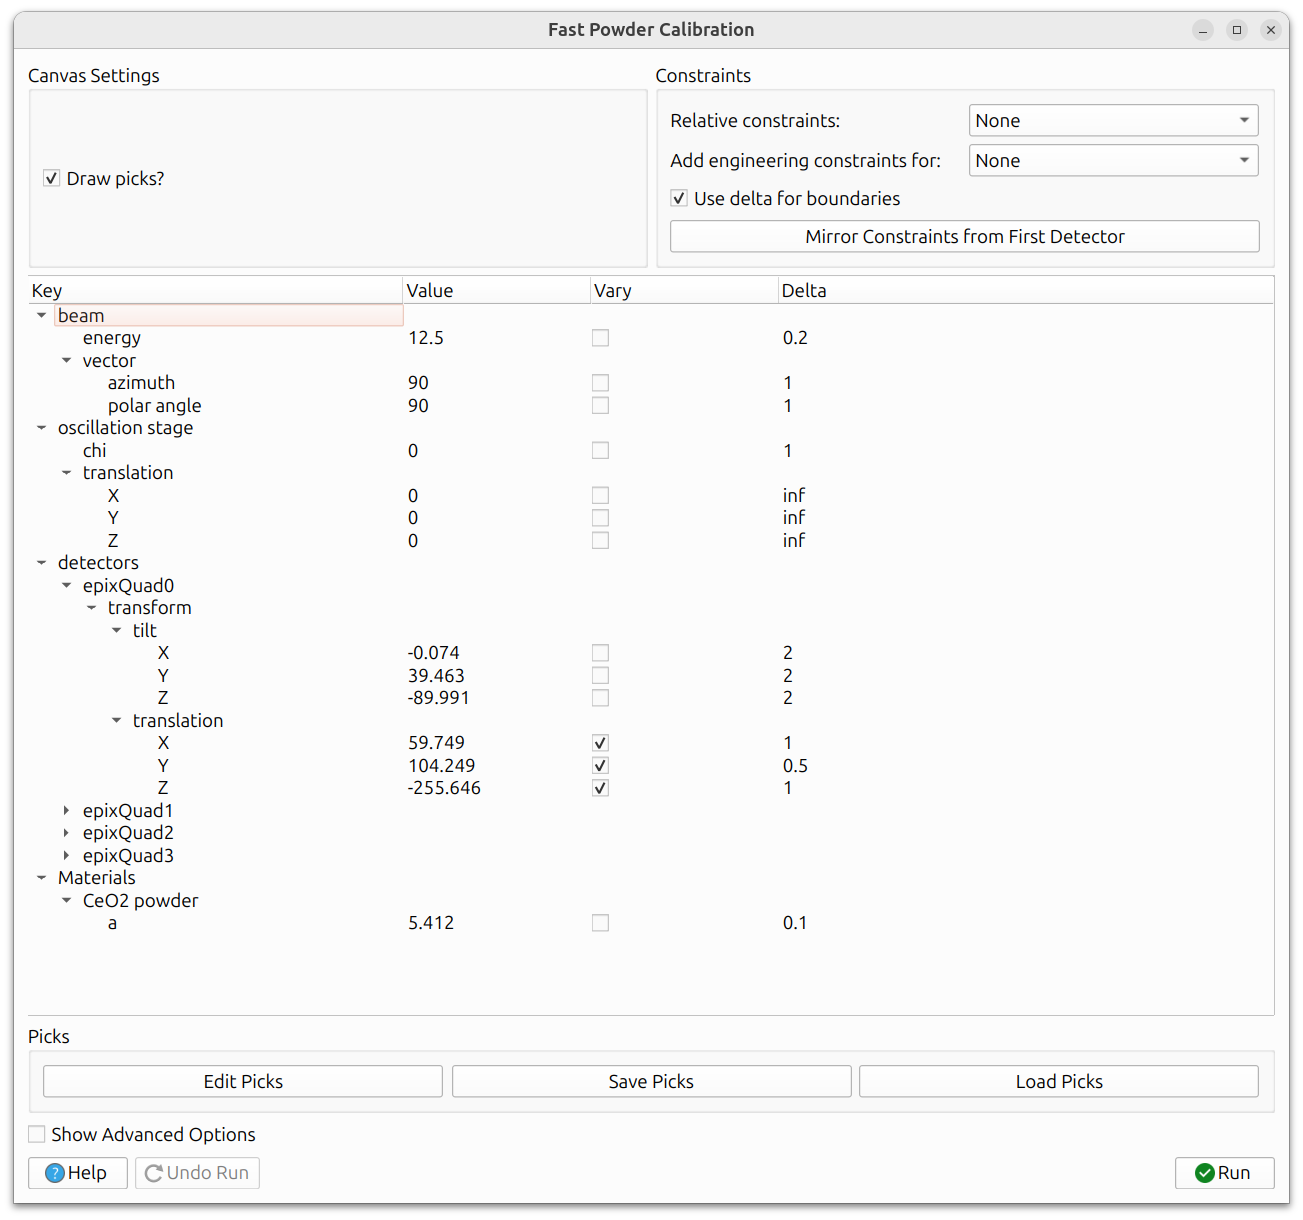
Task: Collapse the beam tree node
Action: pyautogui.click(x=41, y=315)
